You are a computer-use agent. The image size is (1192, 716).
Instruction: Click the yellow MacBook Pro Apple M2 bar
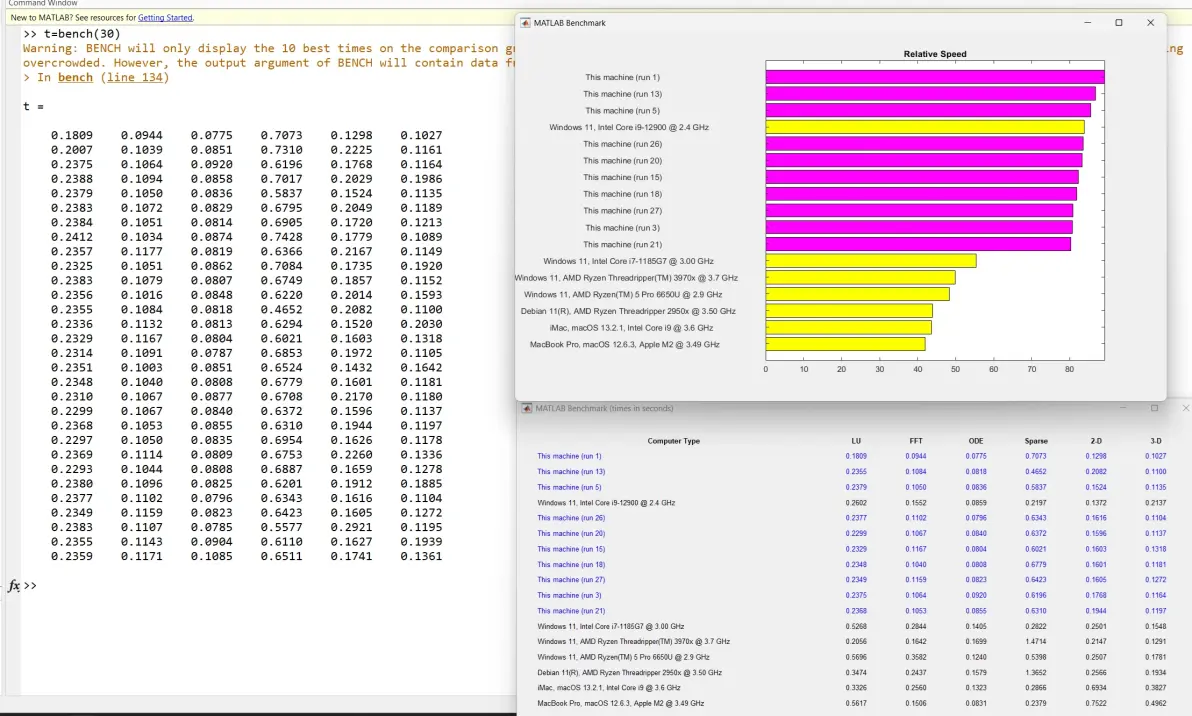[845, 344]
